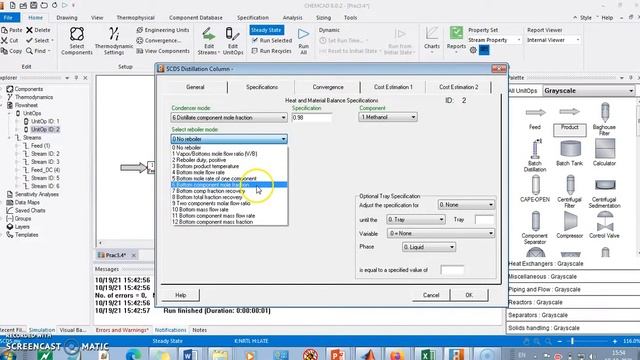Click Cancel button in dialog

[431, 295]
